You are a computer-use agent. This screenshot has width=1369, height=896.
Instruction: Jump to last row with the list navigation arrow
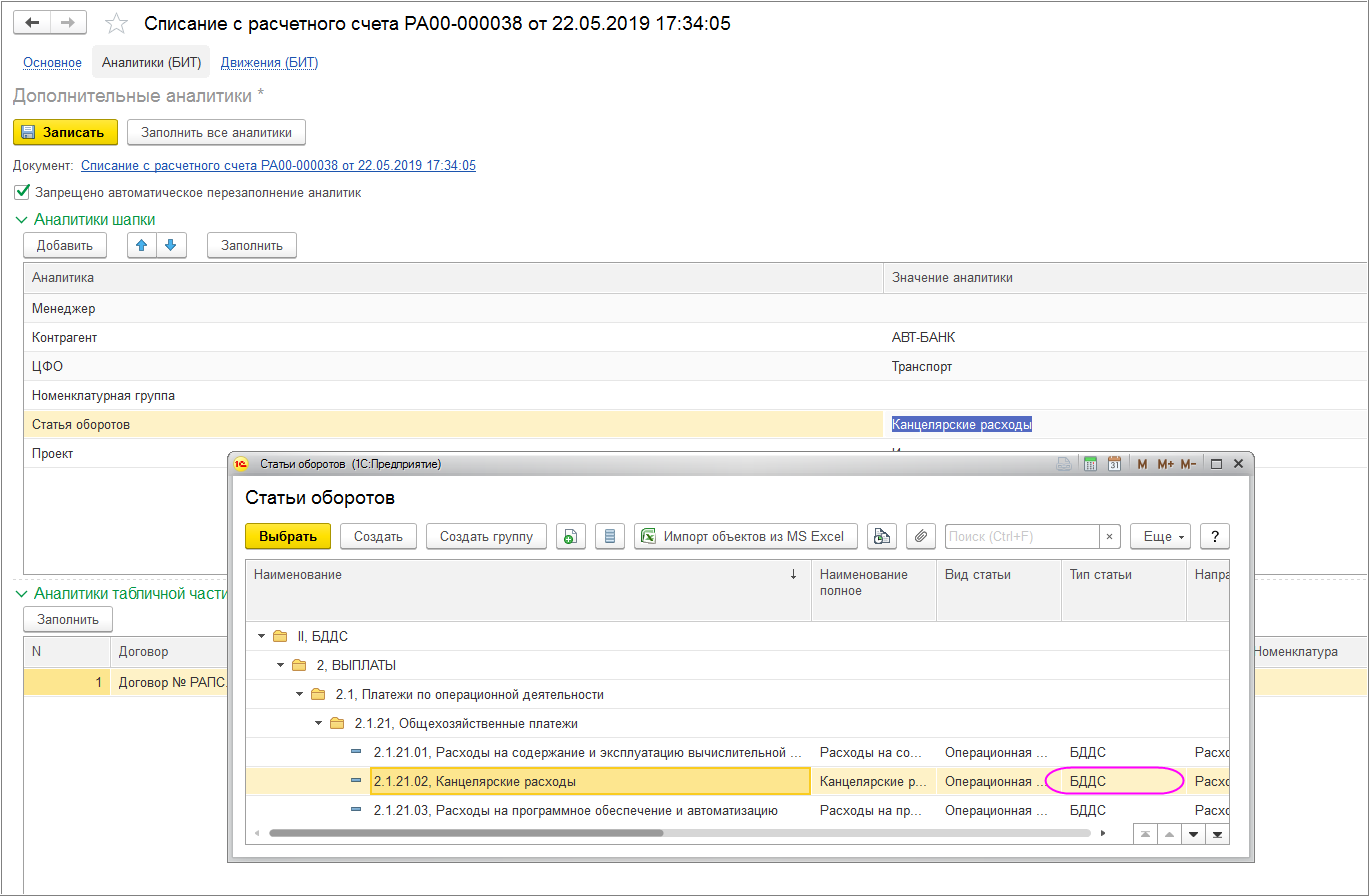pos(1217,833)
